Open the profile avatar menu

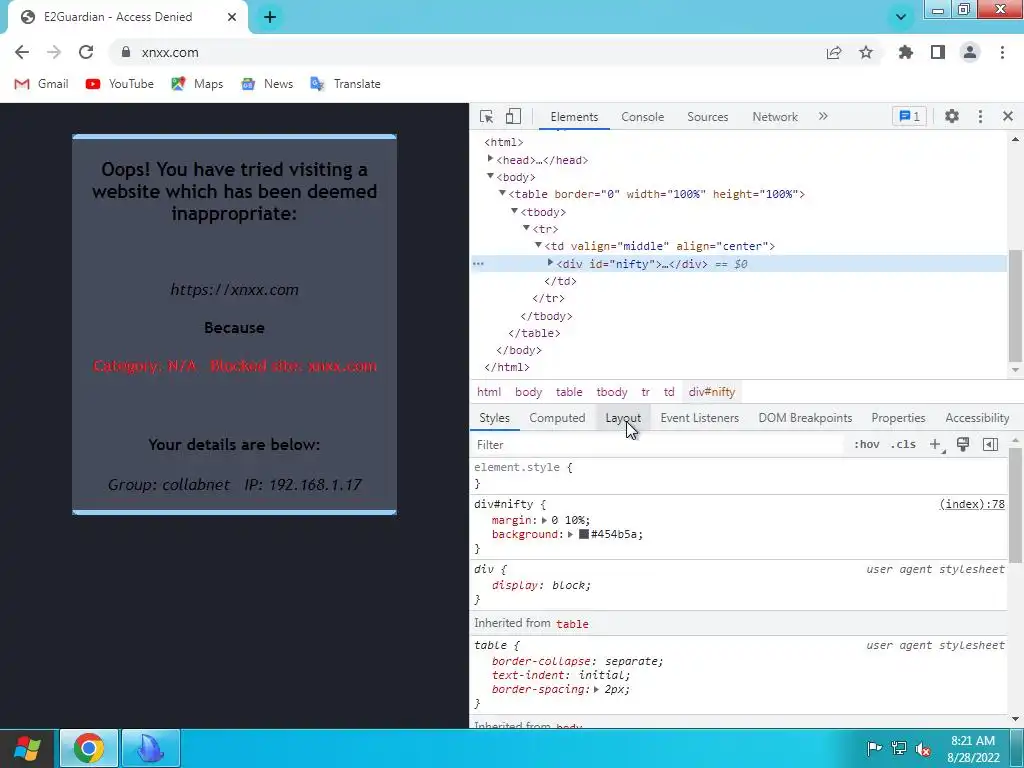[x=970, y=52]
